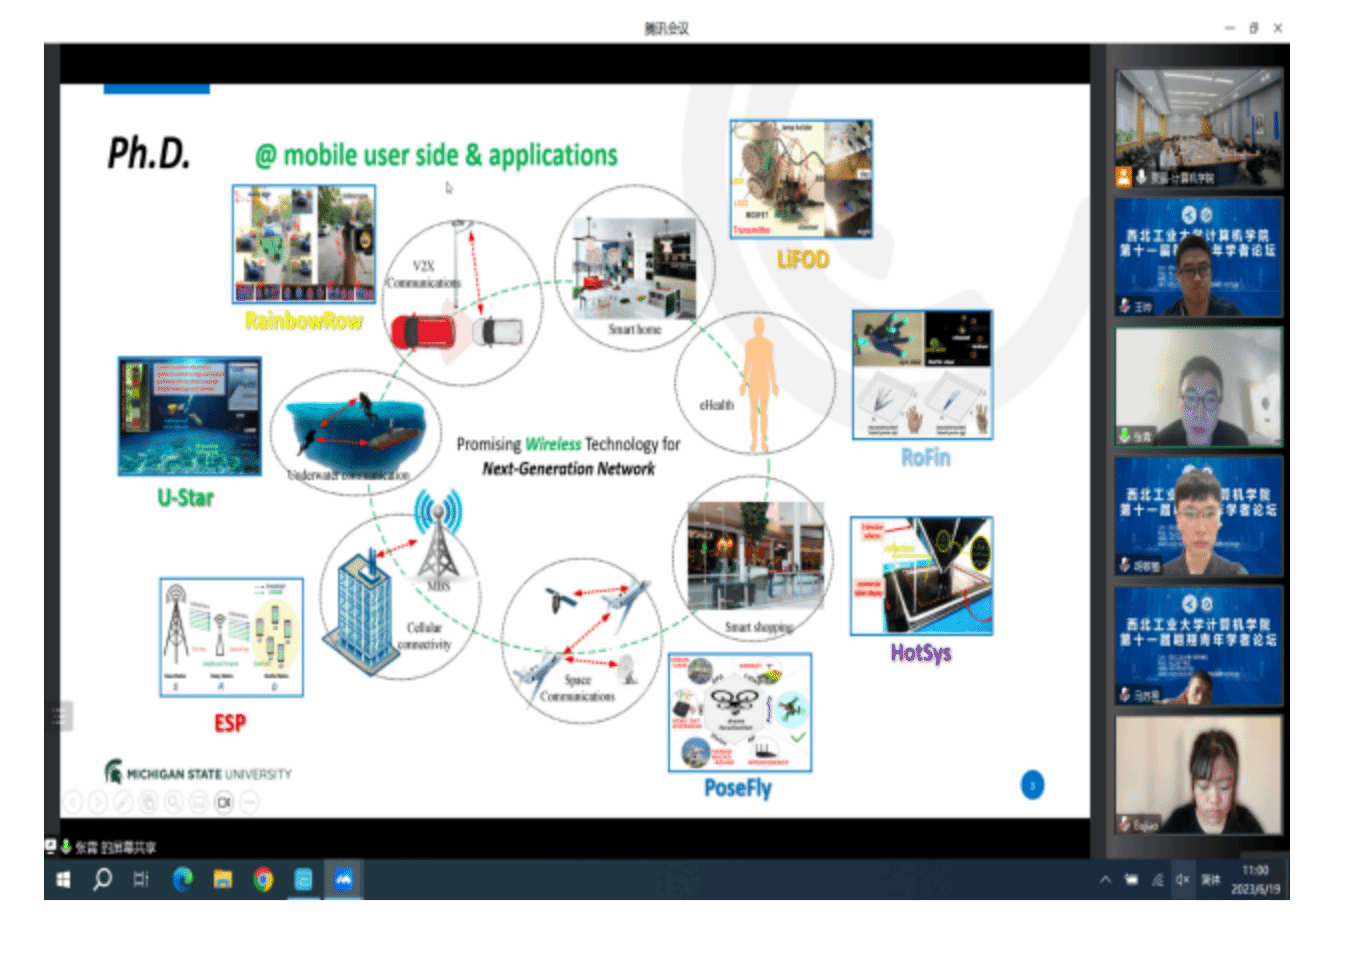This screenshot has height=980, width=1352.
Task: Switch the input method language indicator
Action: (1211, 880)
